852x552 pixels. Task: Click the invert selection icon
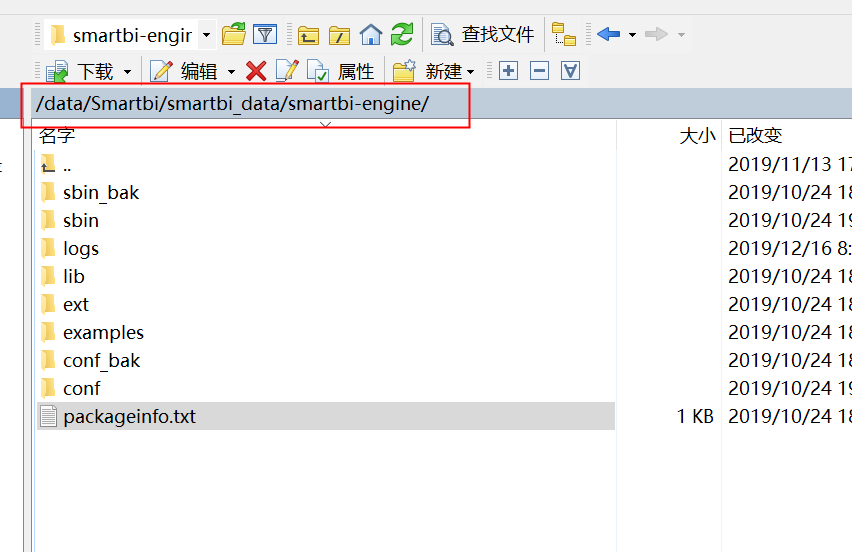pos(570,71)
